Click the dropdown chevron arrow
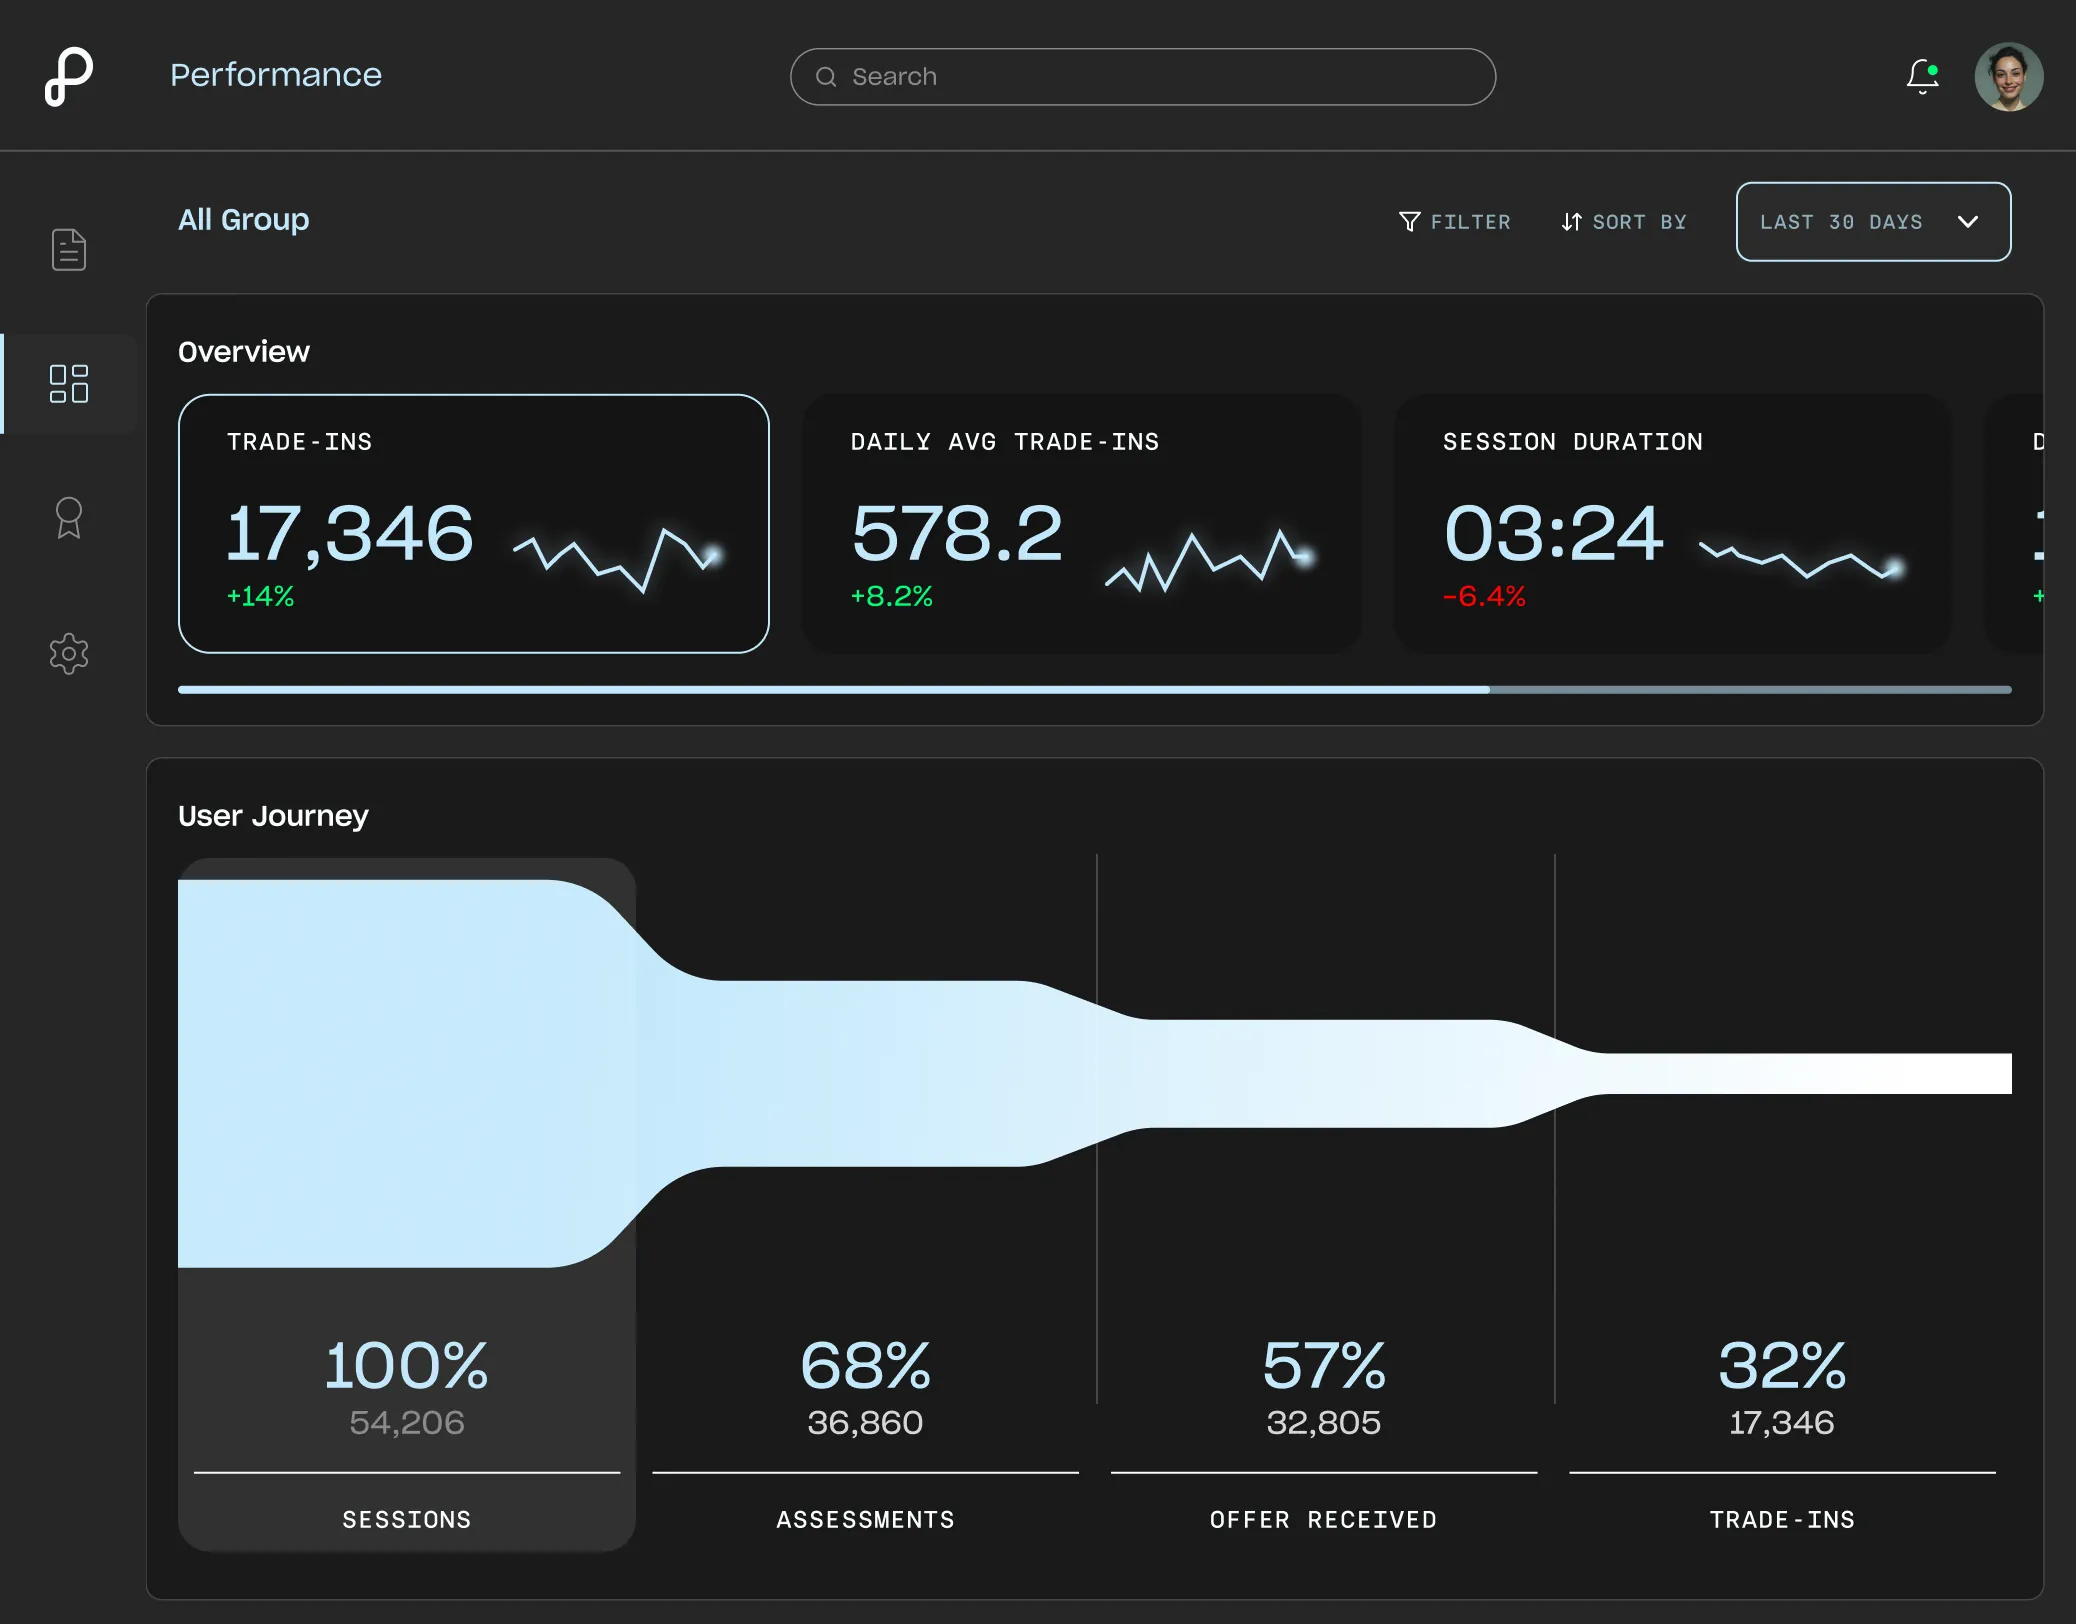 [1967, 222]
